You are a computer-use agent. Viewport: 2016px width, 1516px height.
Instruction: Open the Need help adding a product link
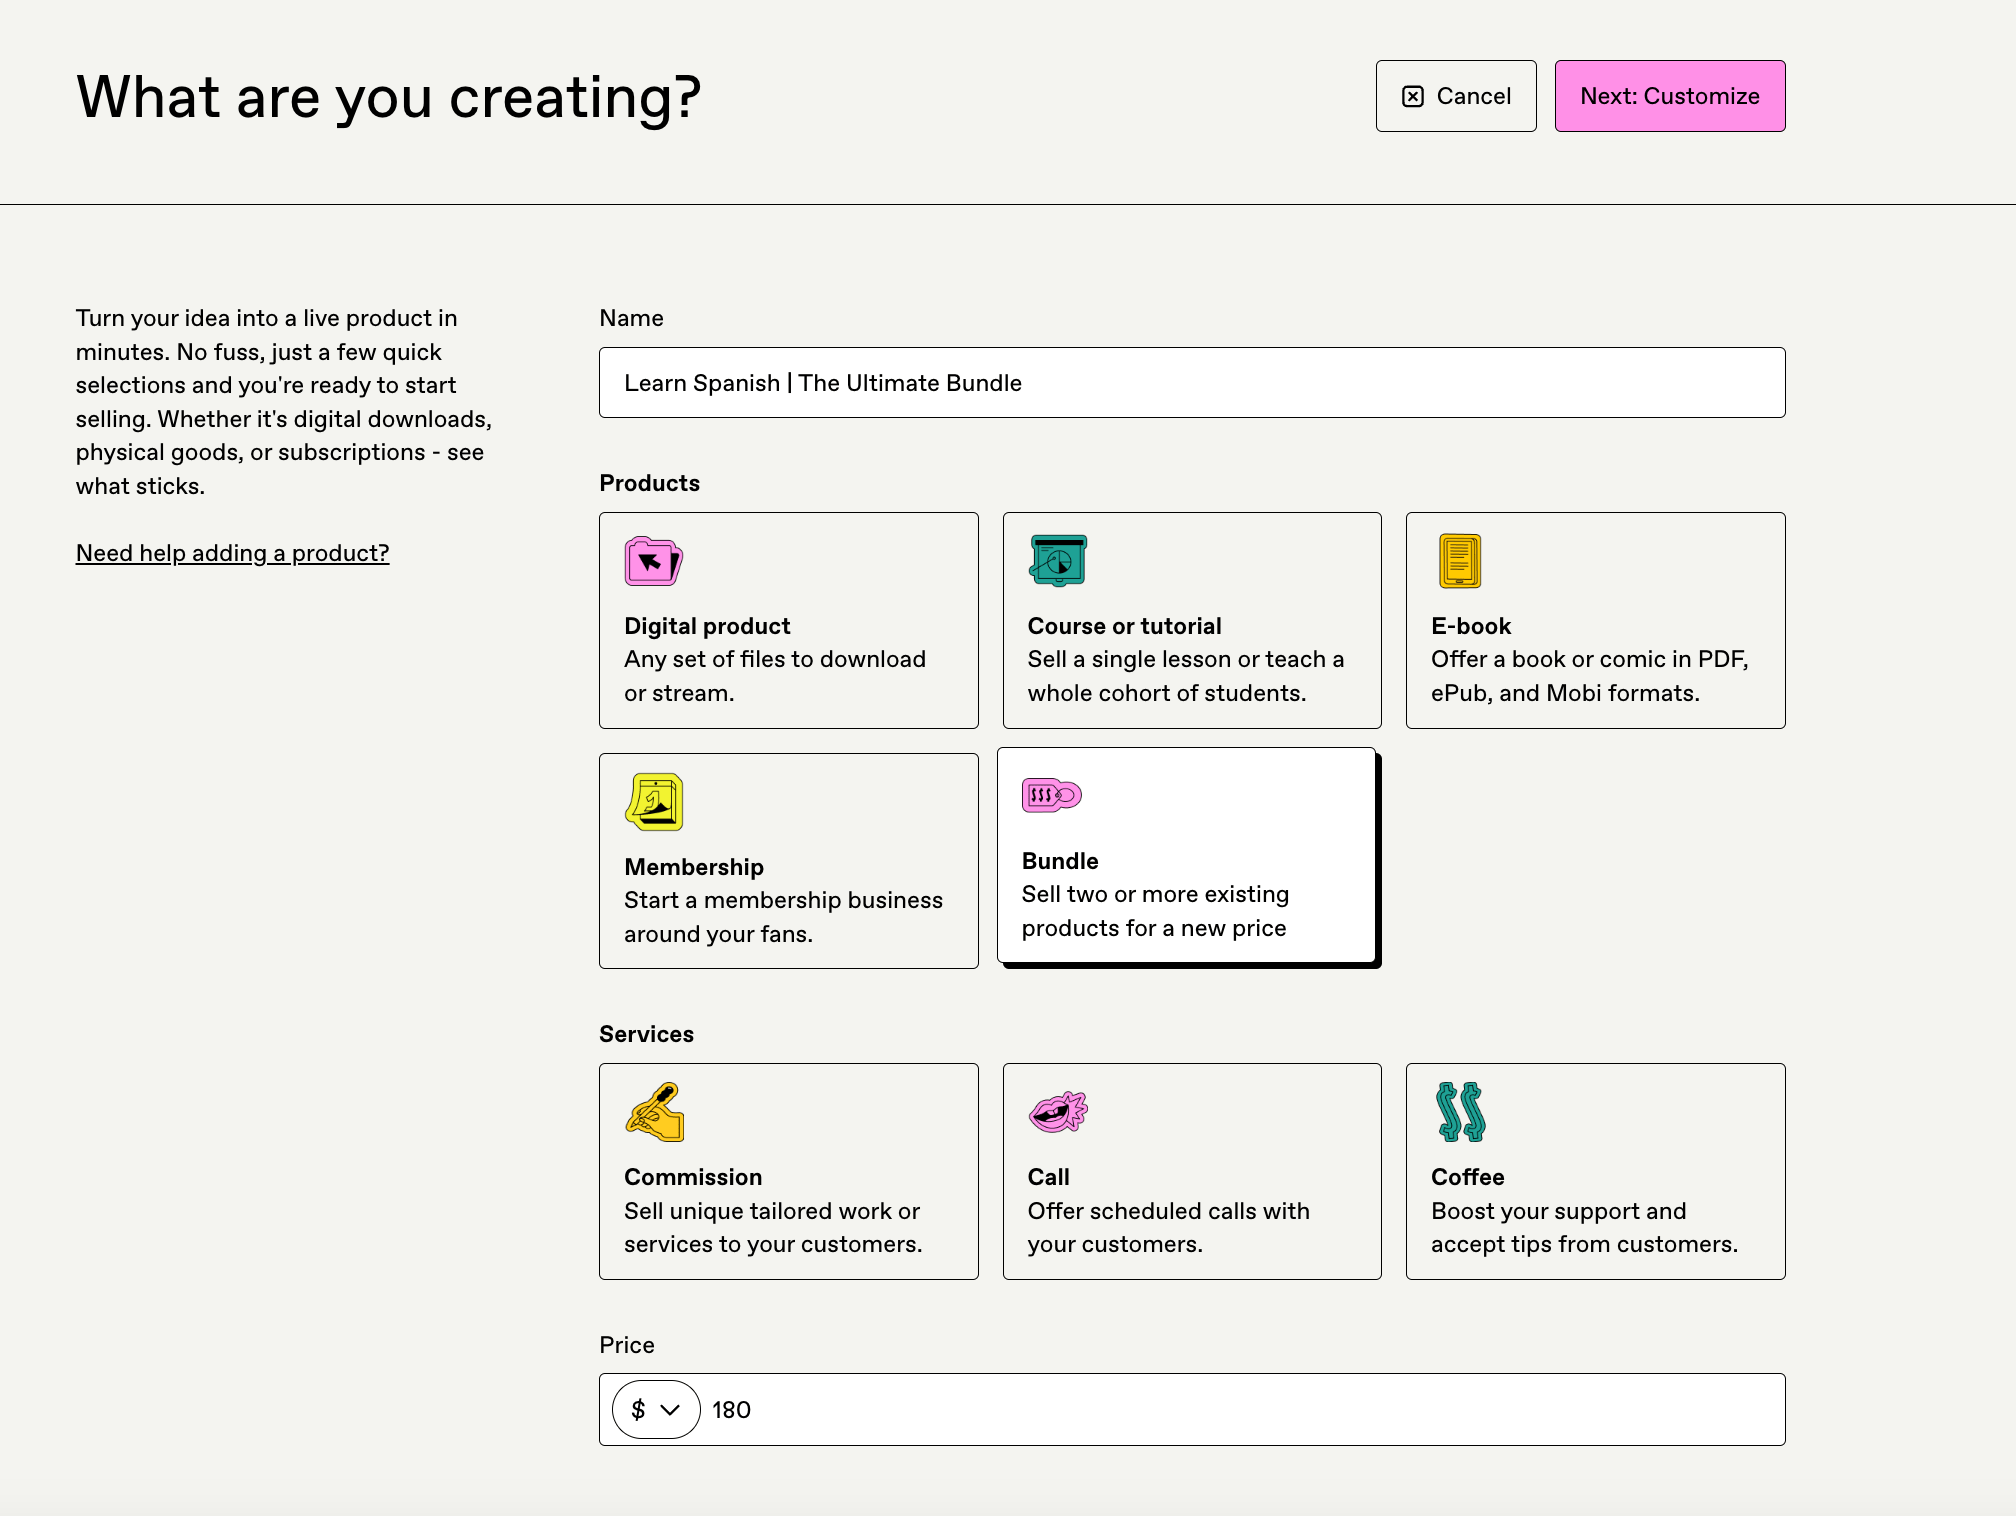(232, 553)
